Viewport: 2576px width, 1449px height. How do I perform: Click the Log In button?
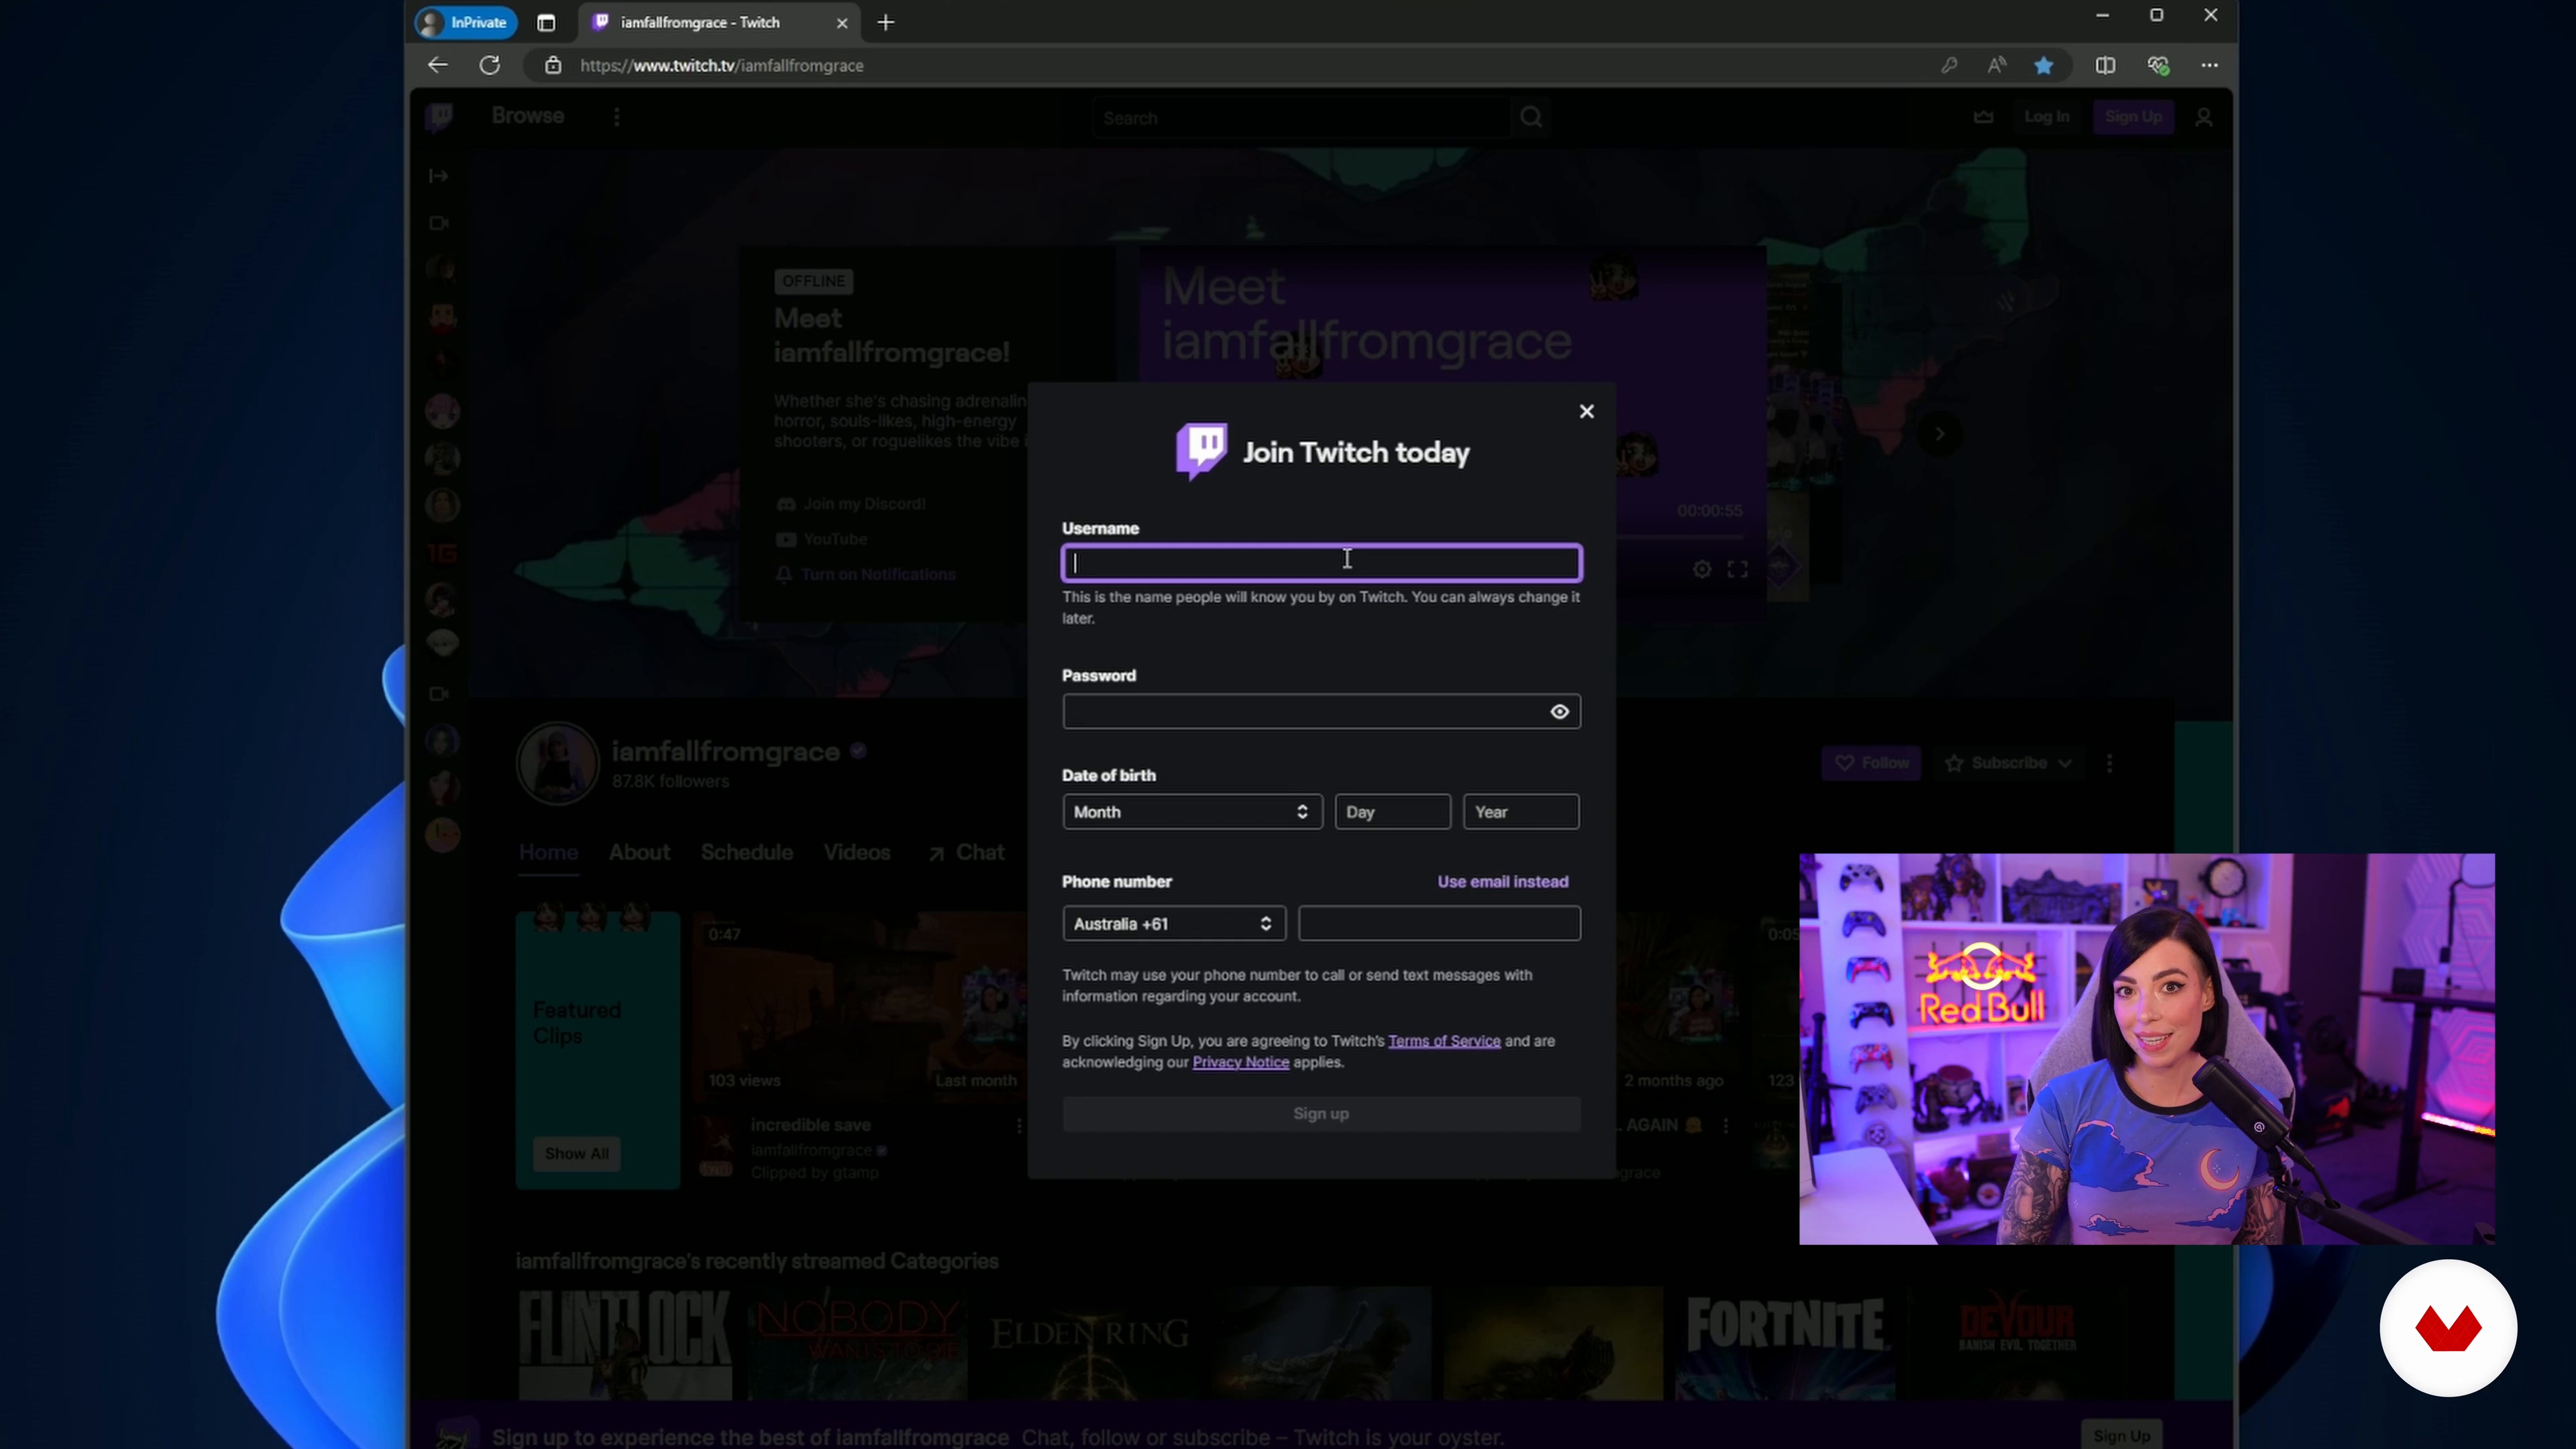click(2046, 116)
